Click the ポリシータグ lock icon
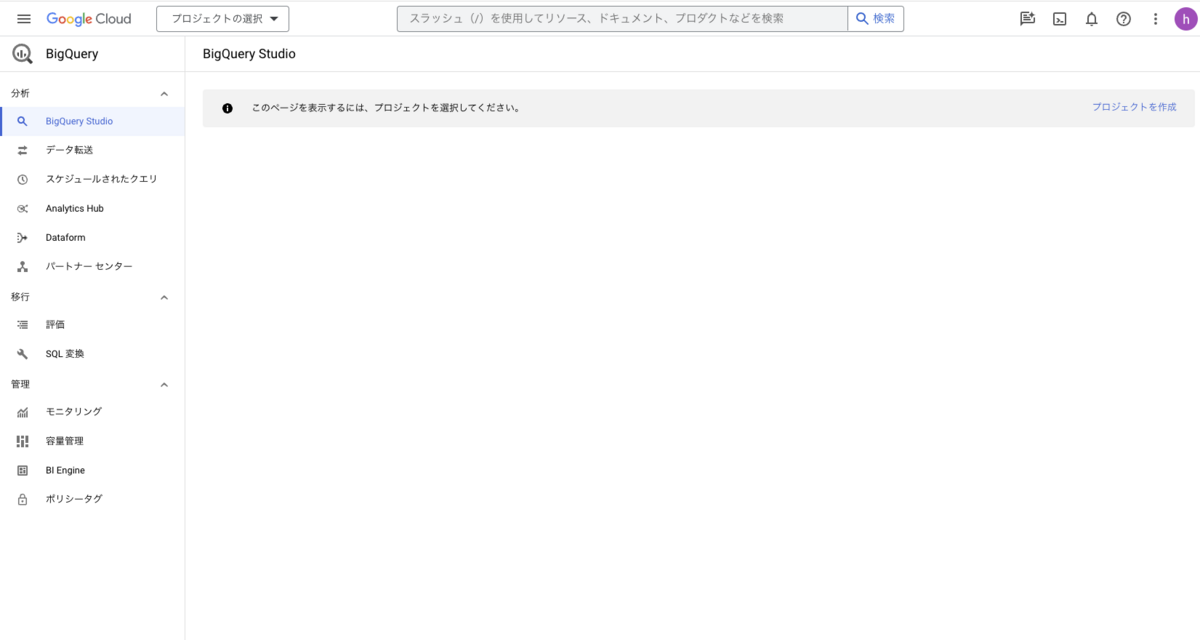 (x=22, y=499)
